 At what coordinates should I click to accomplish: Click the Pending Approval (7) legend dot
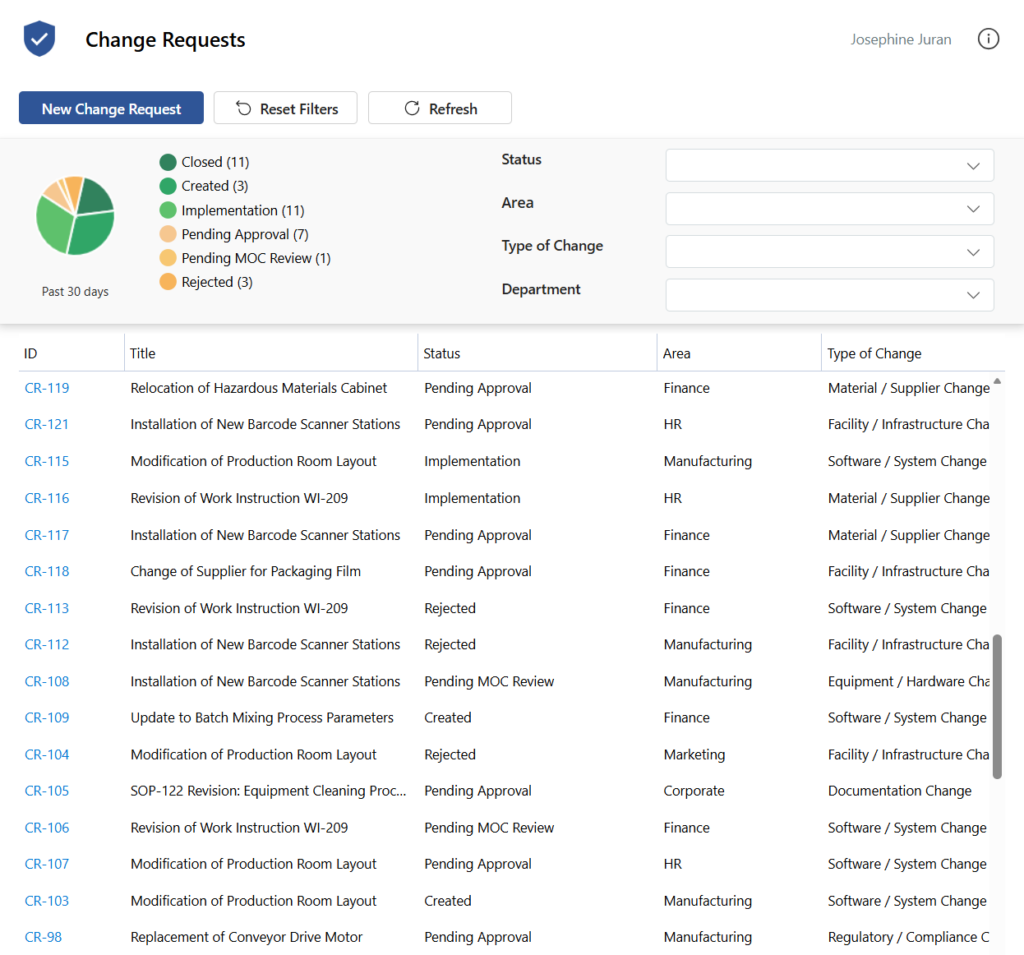(x=168, y=234)
